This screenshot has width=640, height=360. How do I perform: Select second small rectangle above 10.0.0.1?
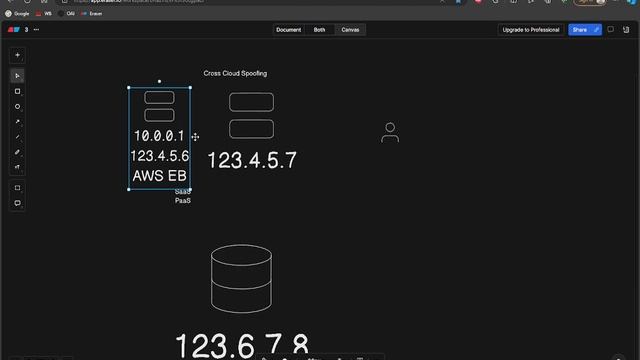pyautogui.click(x=159, y=115)
